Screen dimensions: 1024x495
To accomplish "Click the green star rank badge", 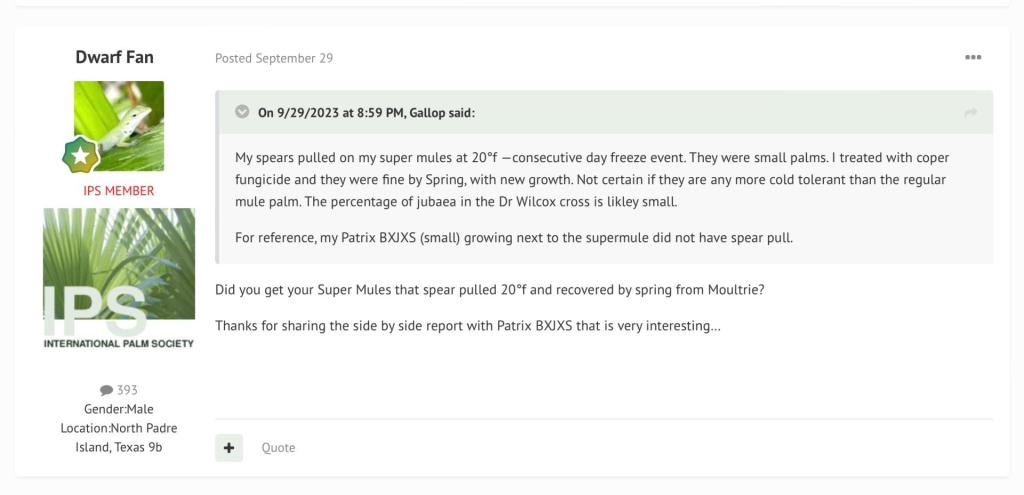I will coord(78,155).
